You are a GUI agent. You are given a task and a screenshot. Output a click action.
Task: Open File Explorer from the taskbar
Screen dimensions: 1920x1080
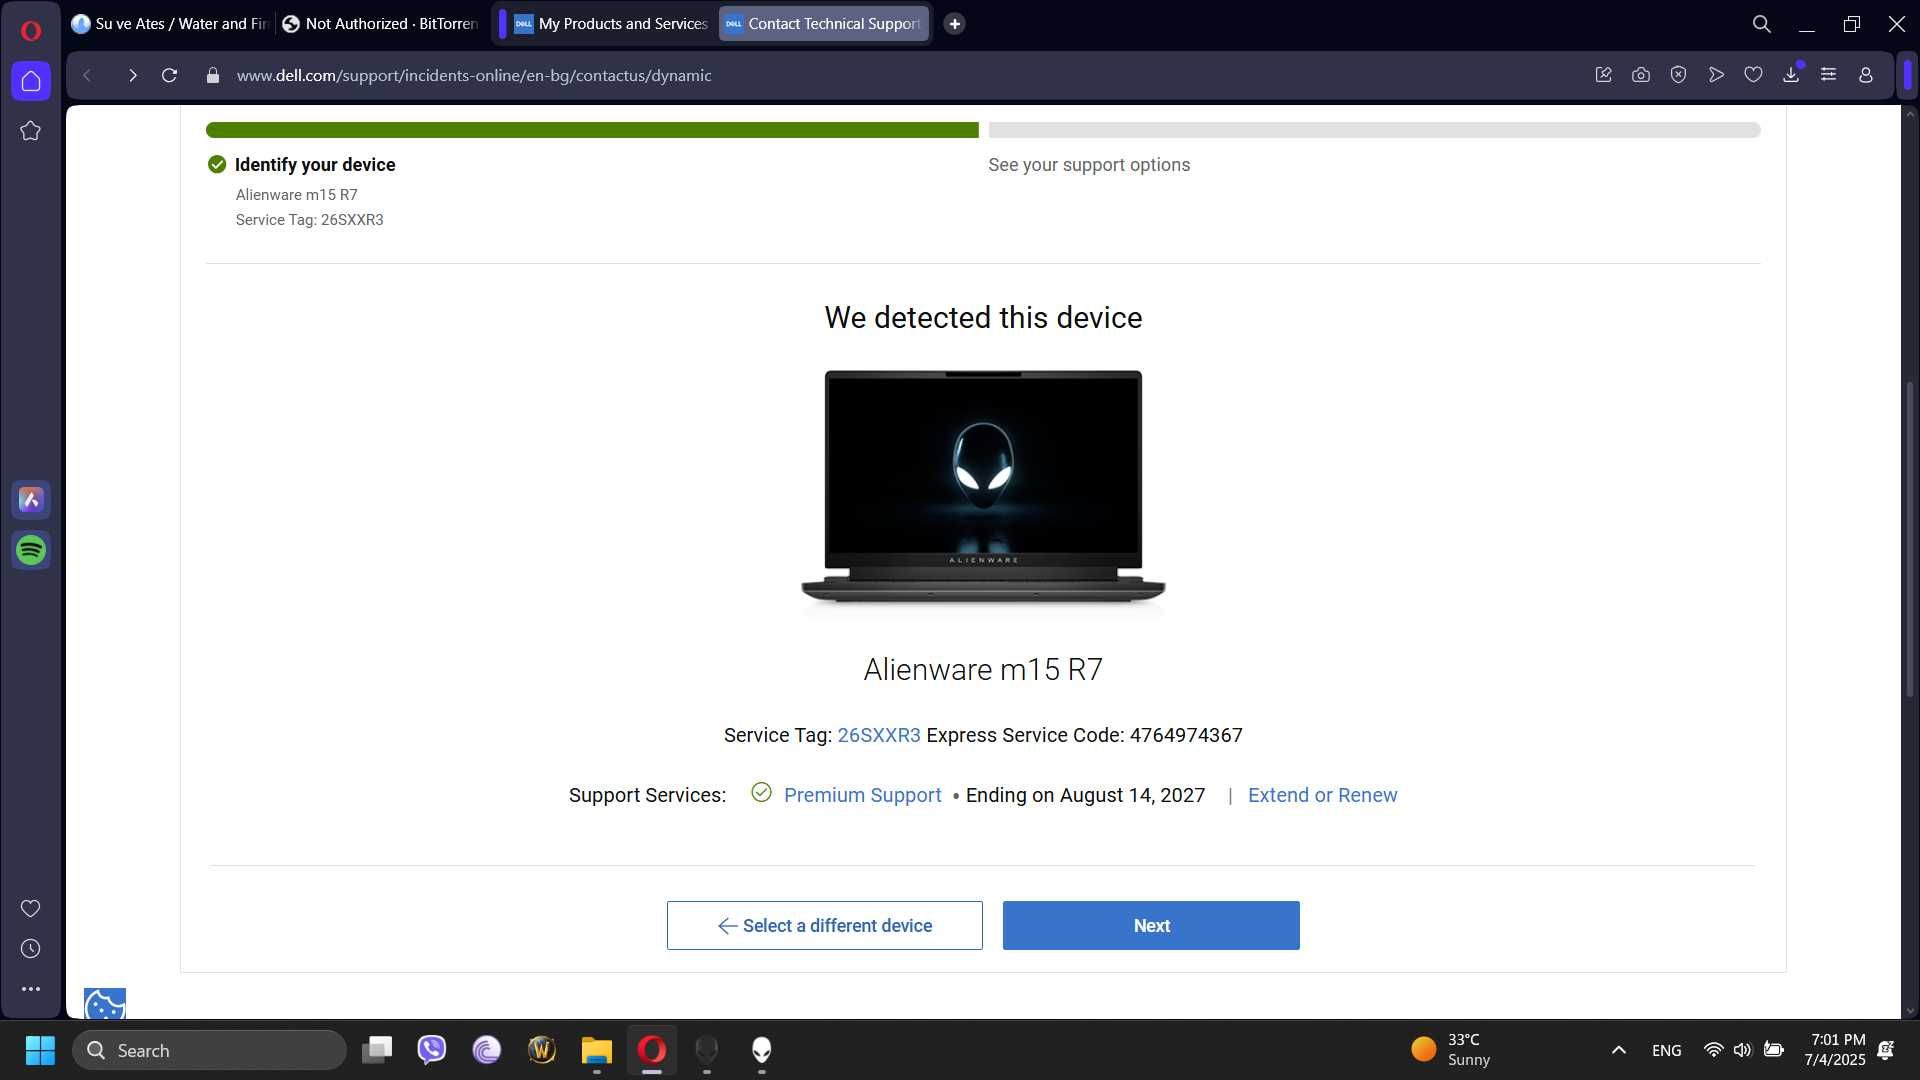coord(597,1050)
